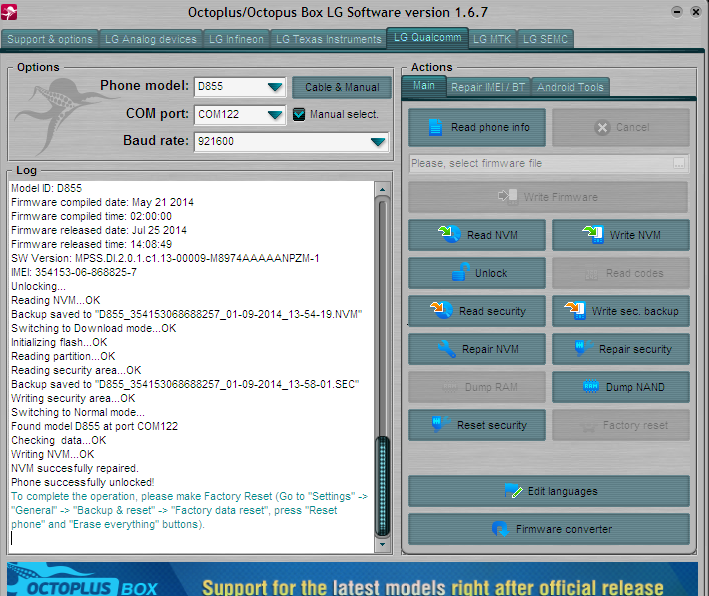Click the Unlock padlock icon
Screen dimensions: 709x596
(461, 272)
